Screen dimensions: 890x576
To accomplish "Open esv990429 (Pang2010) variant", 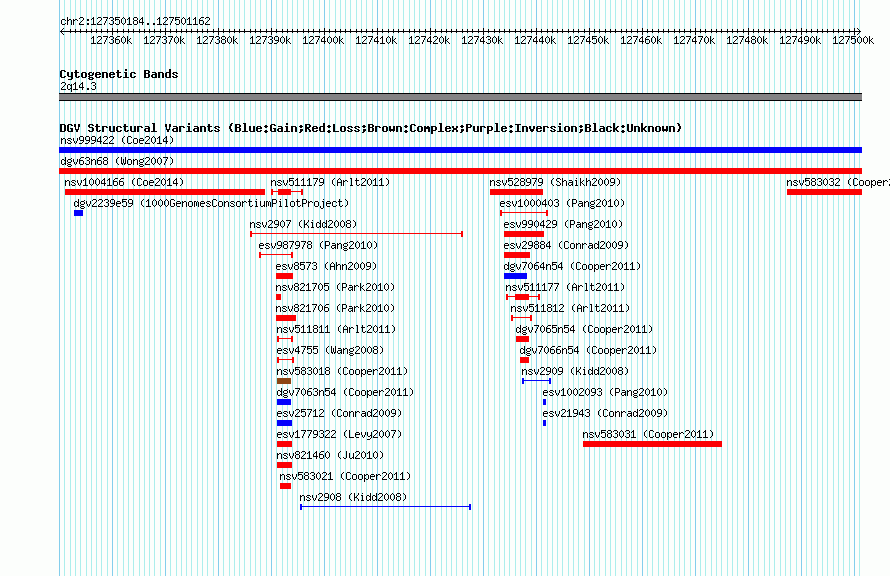I will 563,224.
